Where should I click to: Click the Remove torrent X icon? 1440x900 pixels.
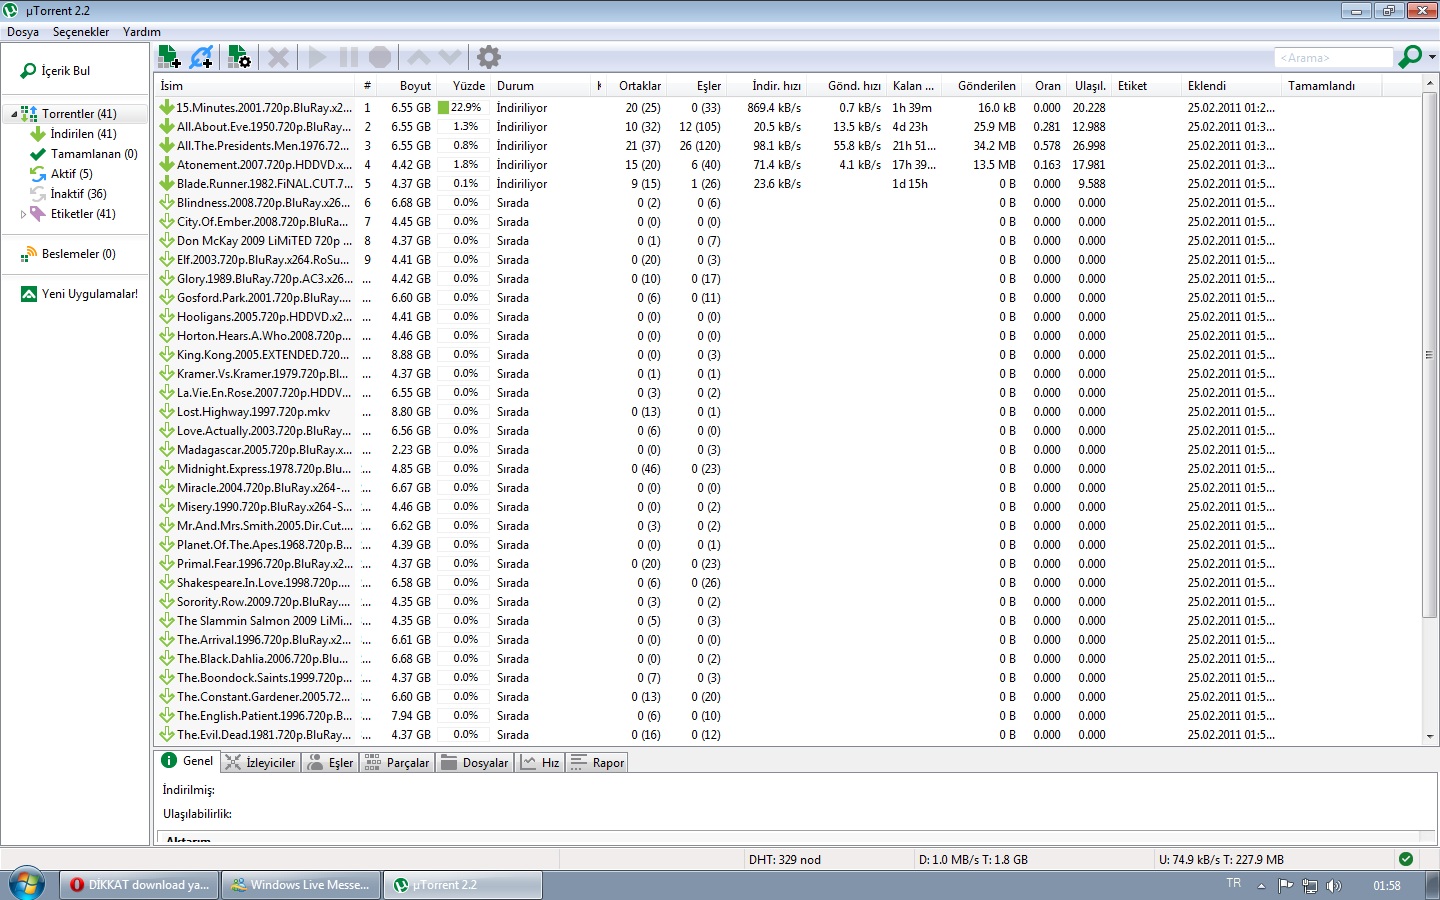coord(278,57)
